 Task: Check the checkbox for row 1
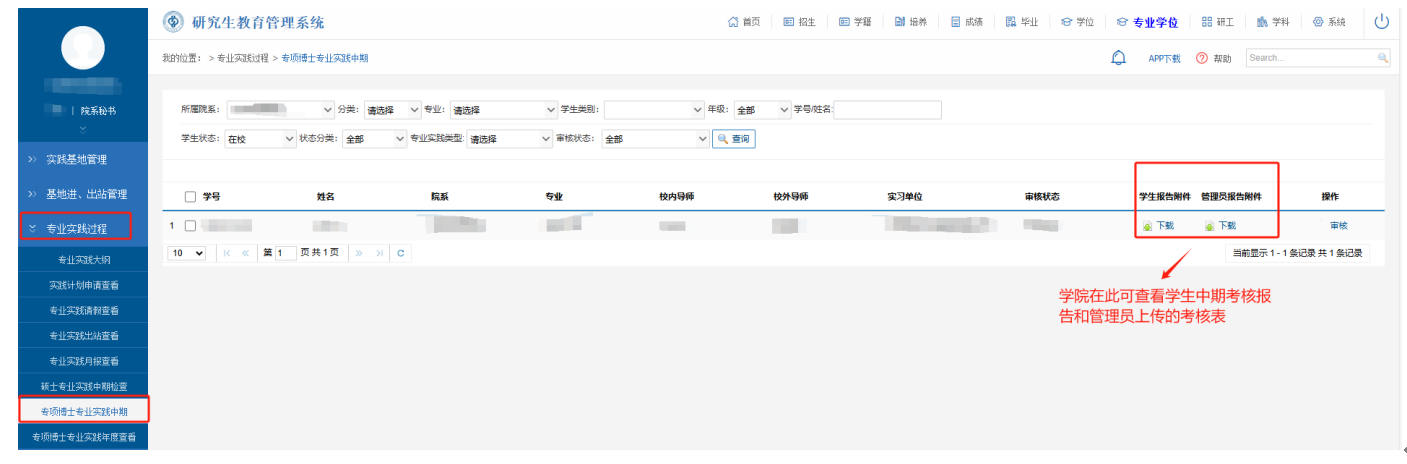[190, 226]
